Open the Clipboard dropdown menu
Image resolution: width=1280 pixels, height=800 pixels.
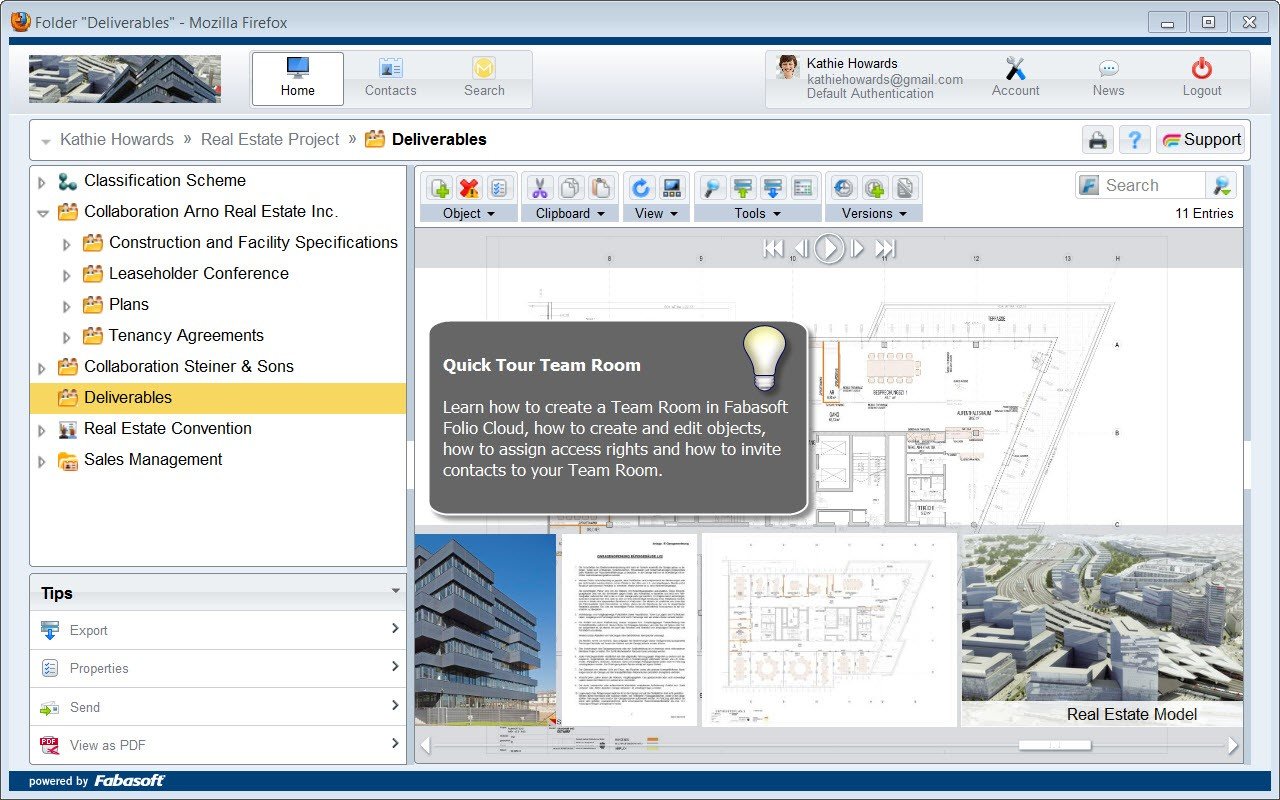[x=570, y=213]
